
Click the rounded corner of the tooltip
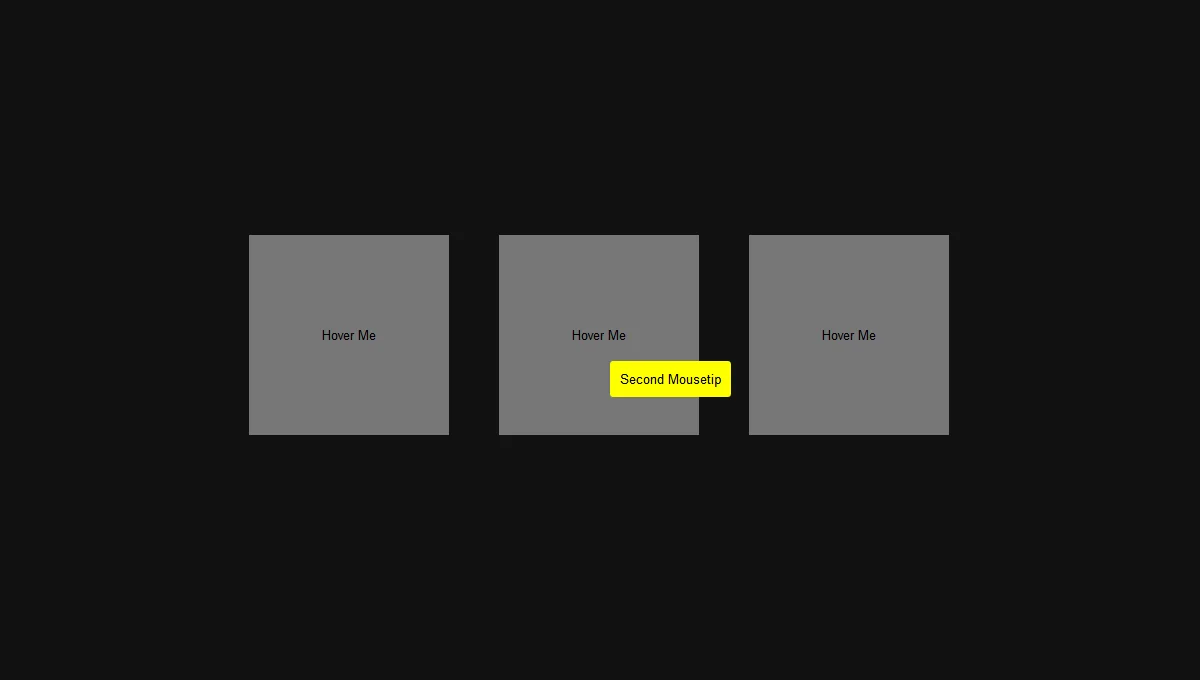click(613, 366)
